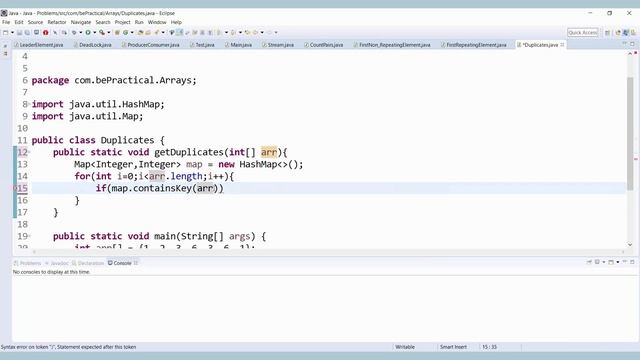Click the Search flashlight toolbar icon
This screenshot has height=360, width=640.
(156, 32)
